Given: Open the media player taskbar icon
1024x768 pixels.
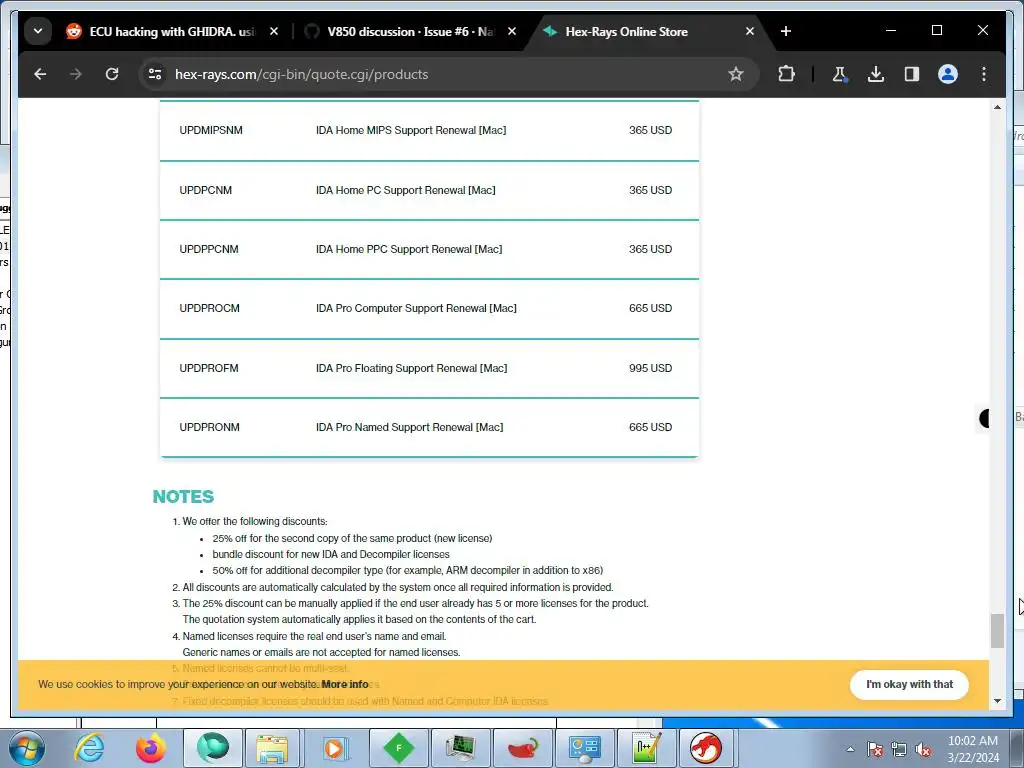Looking at the screenshot, I should click(x=335, y=748).
